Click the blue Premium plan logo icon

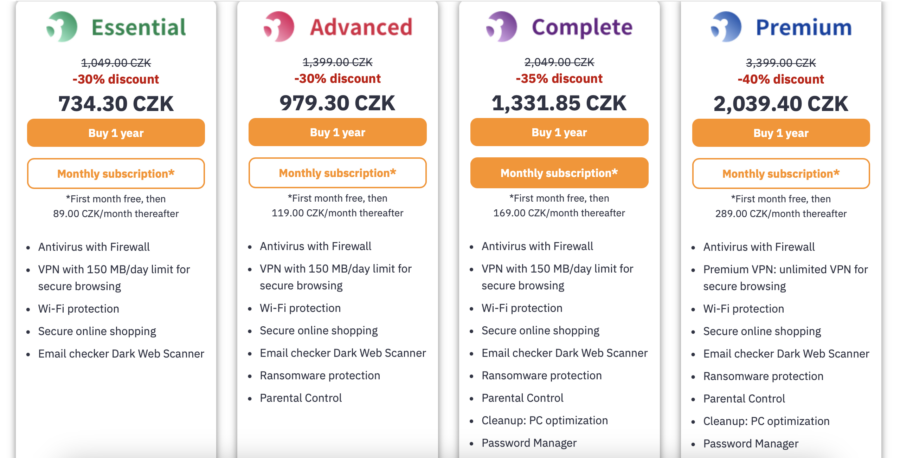click(x=726, y=26)
